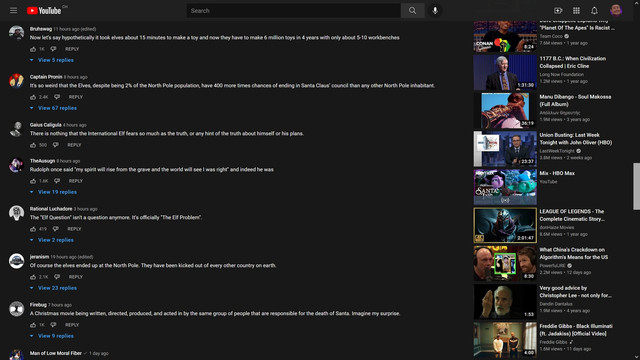
Task: Expand View 23 replies
Action: (x=53, y=288)
